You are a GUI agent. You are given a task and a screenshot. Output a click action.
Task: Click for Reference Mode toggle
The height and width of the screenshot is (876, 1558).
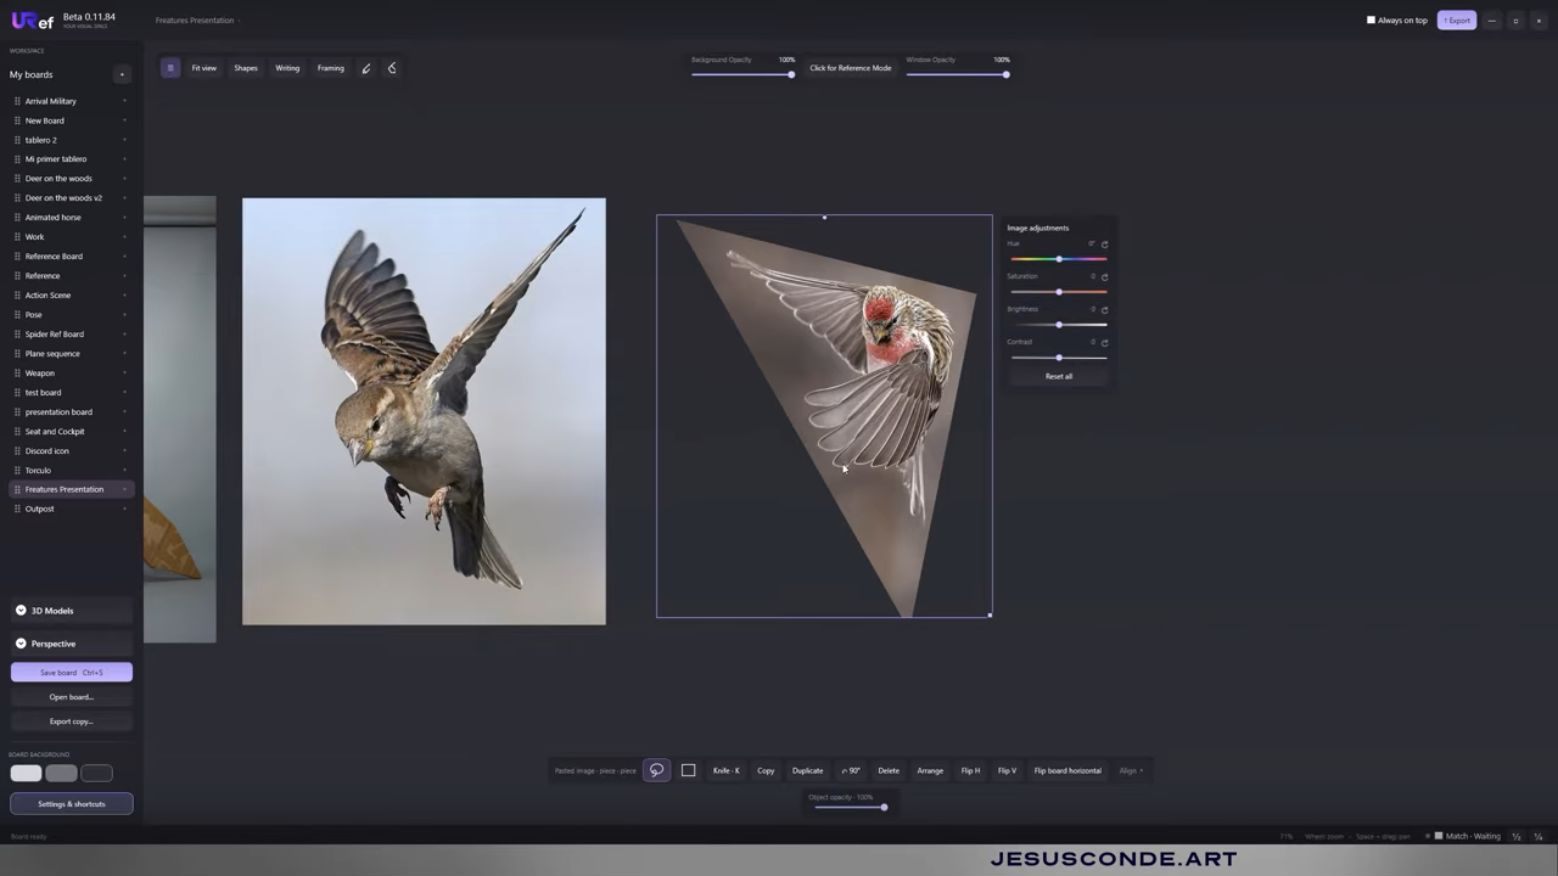[850, 68]
